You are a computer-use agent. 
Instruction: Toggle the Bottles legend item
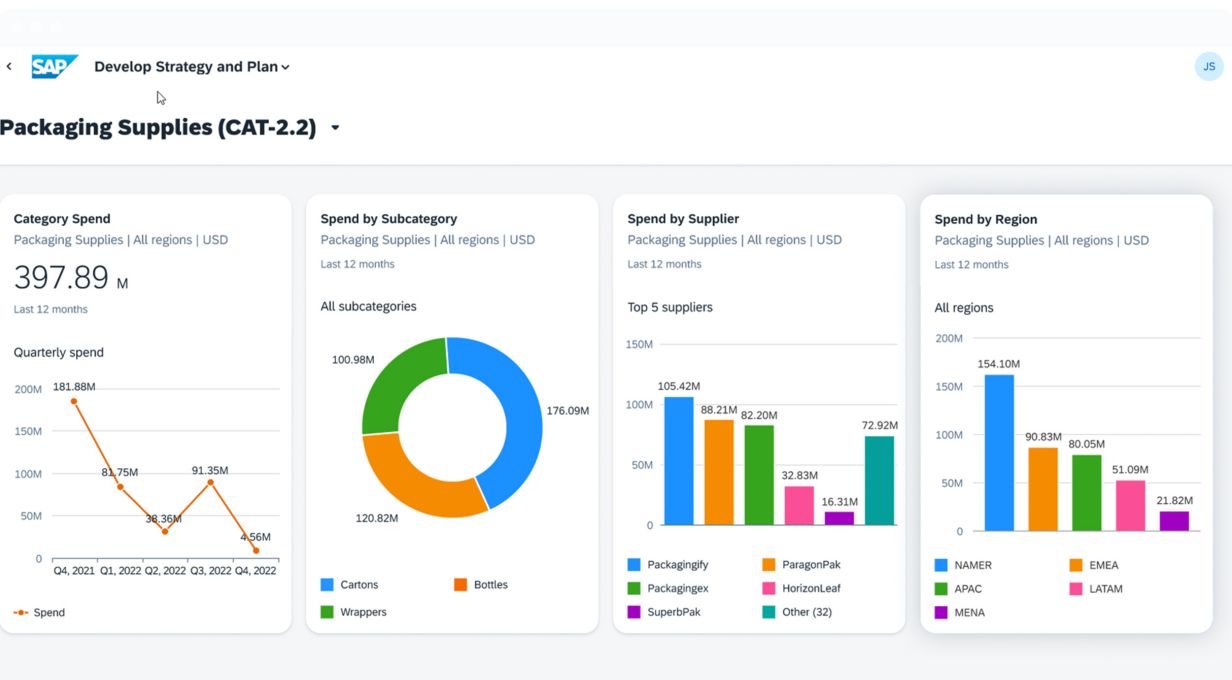[481, 585]
